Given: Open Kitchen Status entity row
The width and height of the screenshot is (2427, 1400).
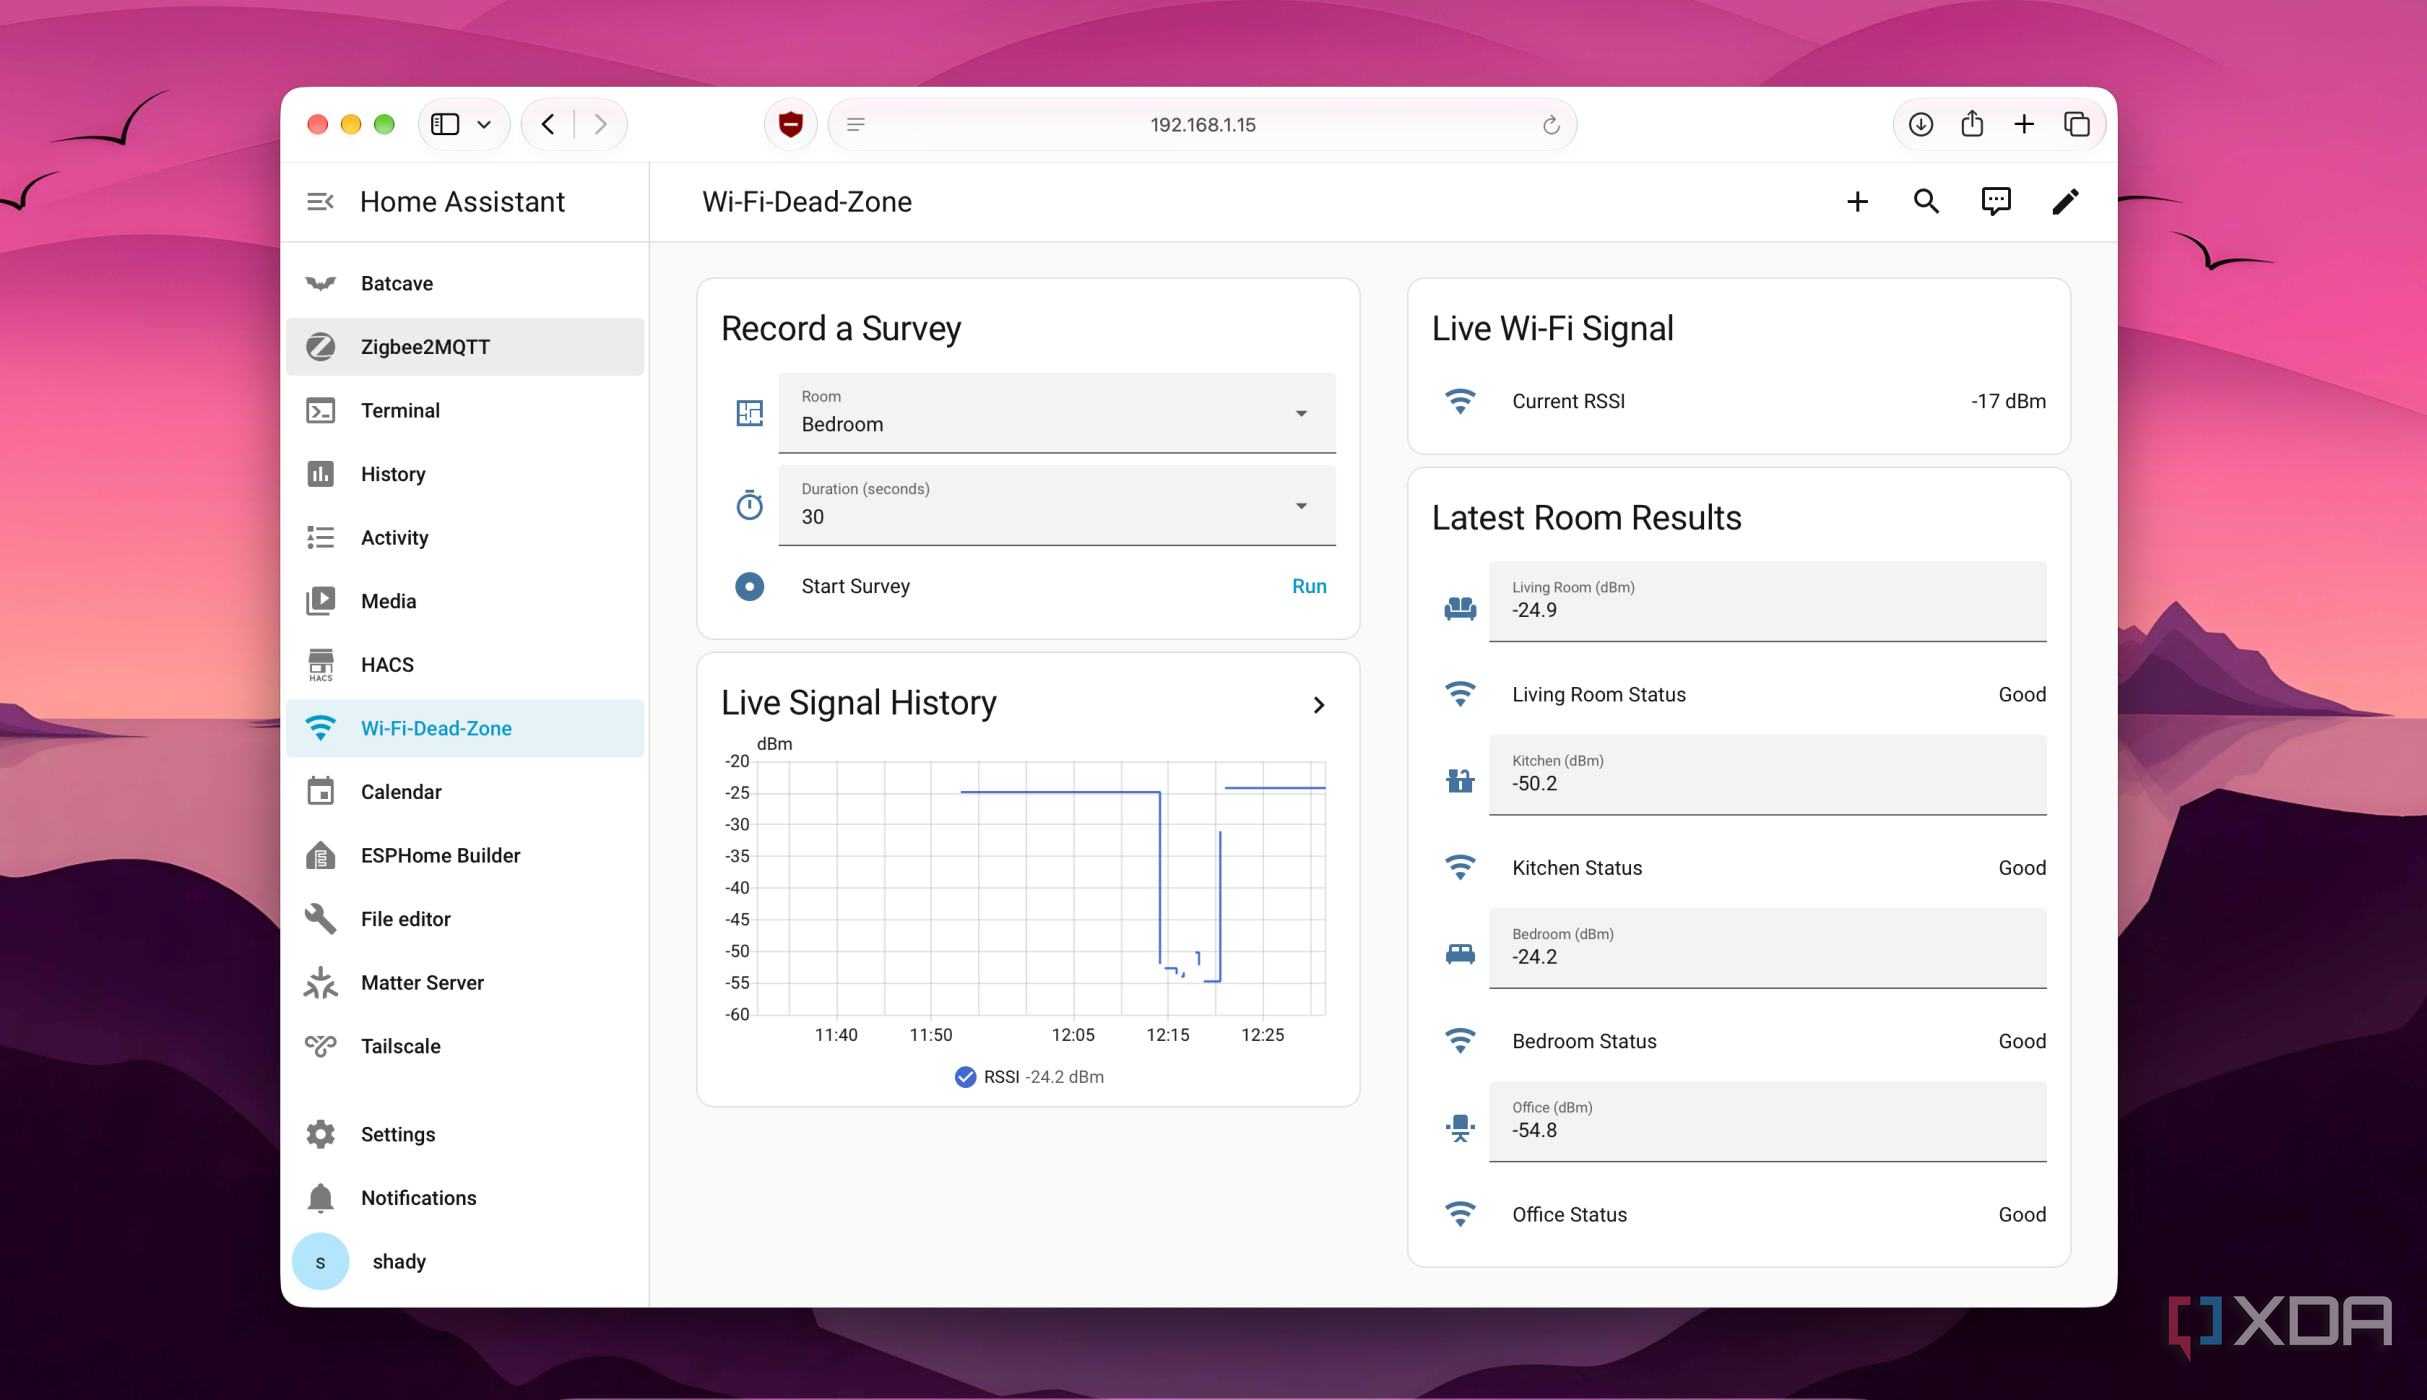Looking at the screenshot, I should coord(1739,868).
